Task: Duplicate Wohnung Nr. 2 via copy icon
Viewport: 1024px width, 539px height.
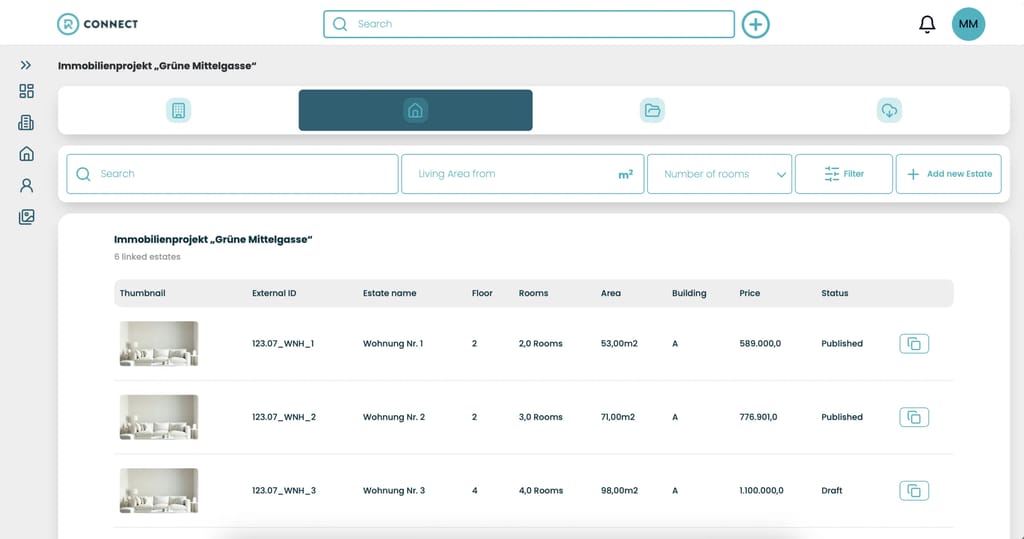Action: point(914,417)
